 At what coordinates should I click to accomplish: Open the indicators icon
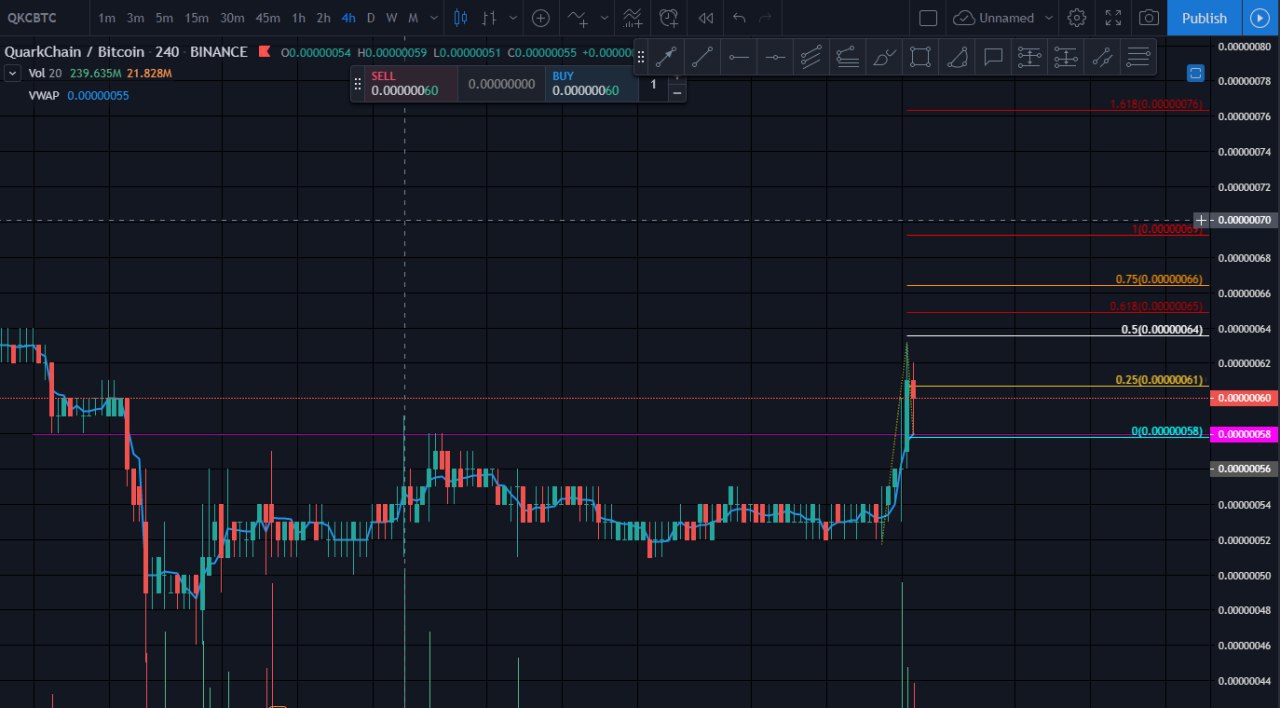pyautogui.click(x=578, y=18)
